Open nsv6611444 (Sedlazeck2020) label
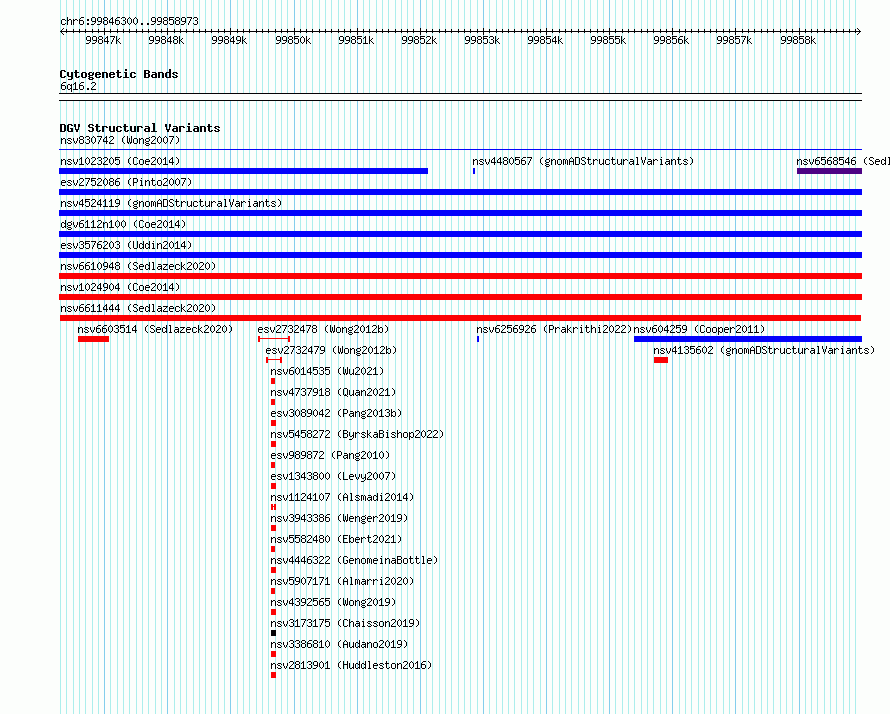Image resolution: width=890 pixels, height=714 pixels. point(138,308)
